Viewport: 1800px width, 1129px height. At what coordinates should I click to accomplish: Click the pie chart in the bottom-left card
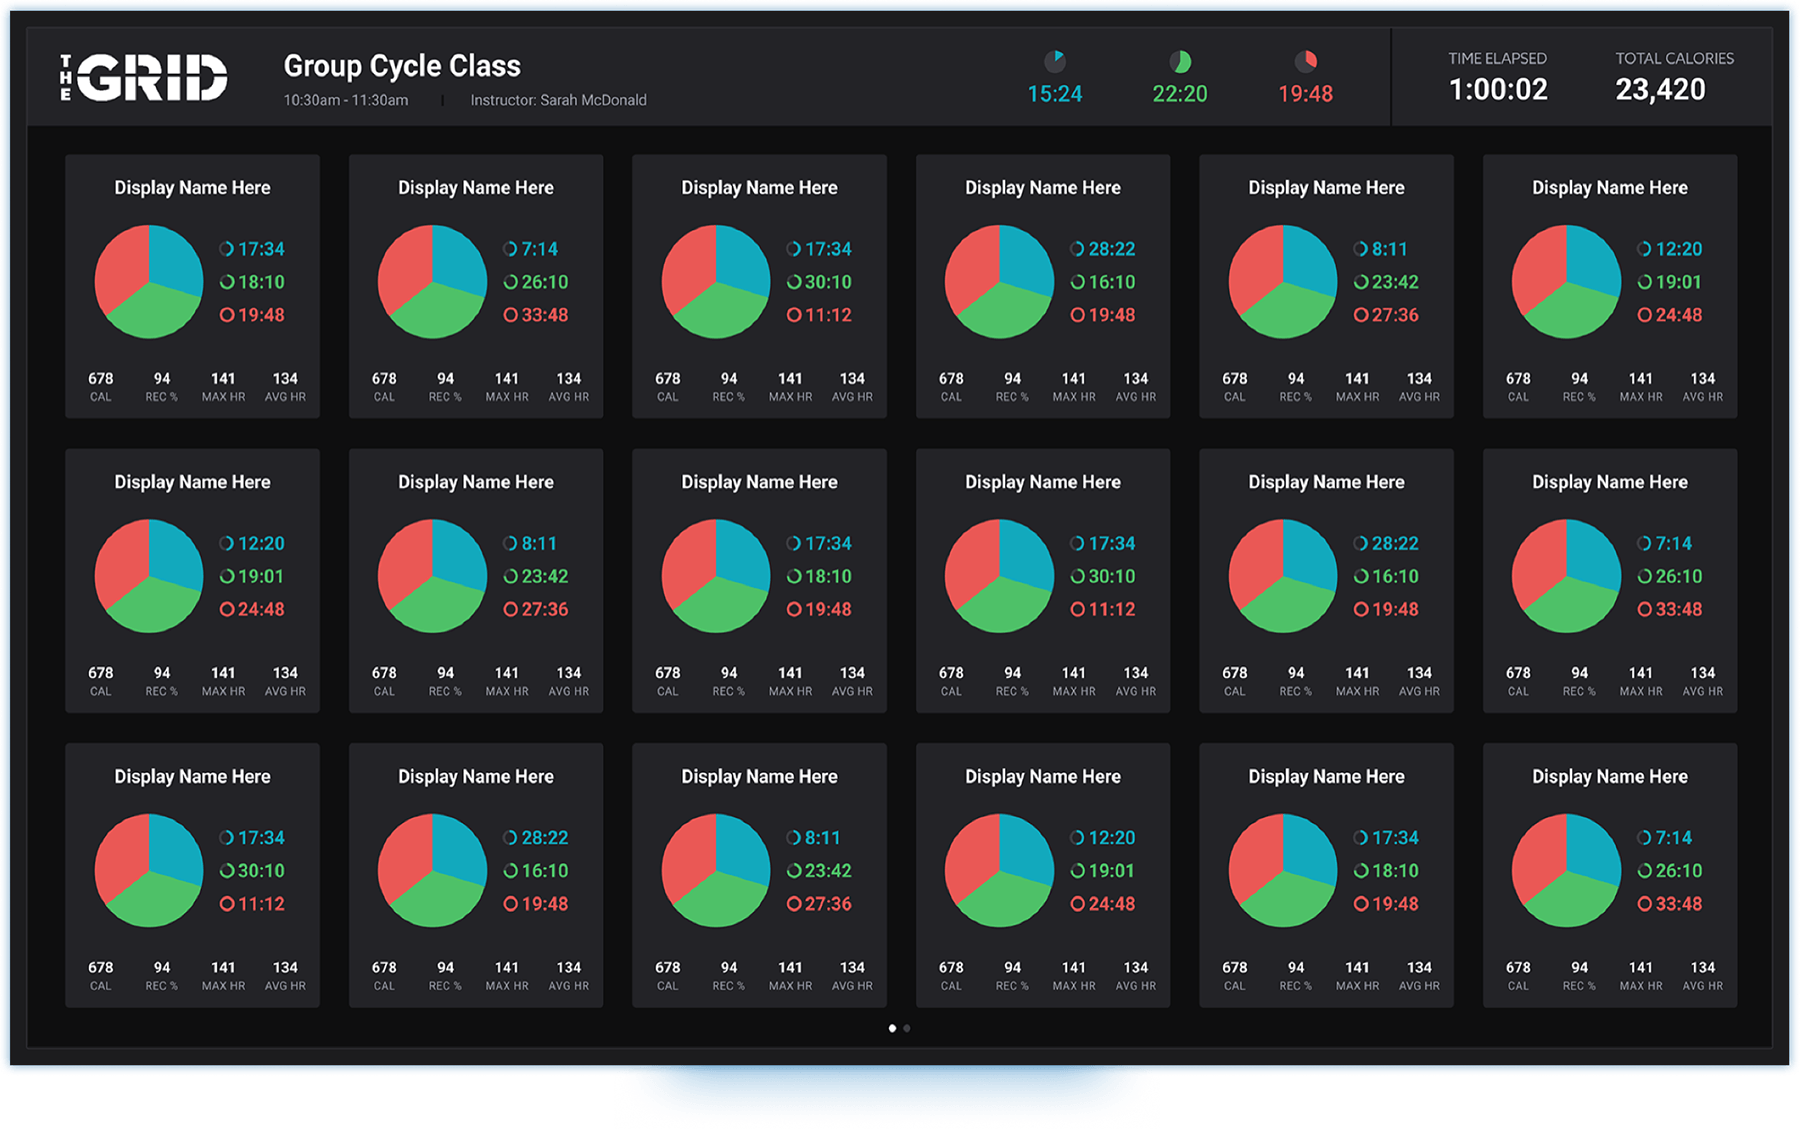(149, 870)
